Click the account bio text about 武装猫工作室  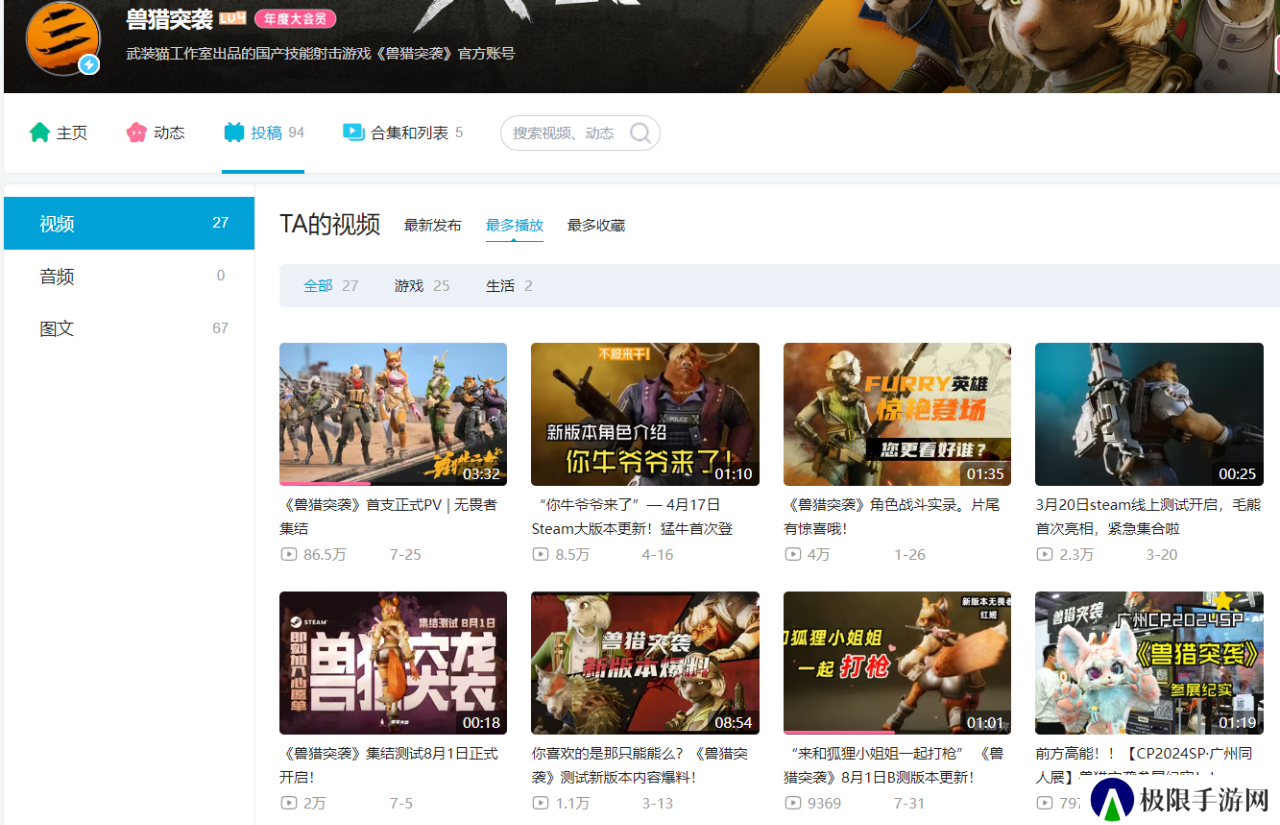[320, 53]
